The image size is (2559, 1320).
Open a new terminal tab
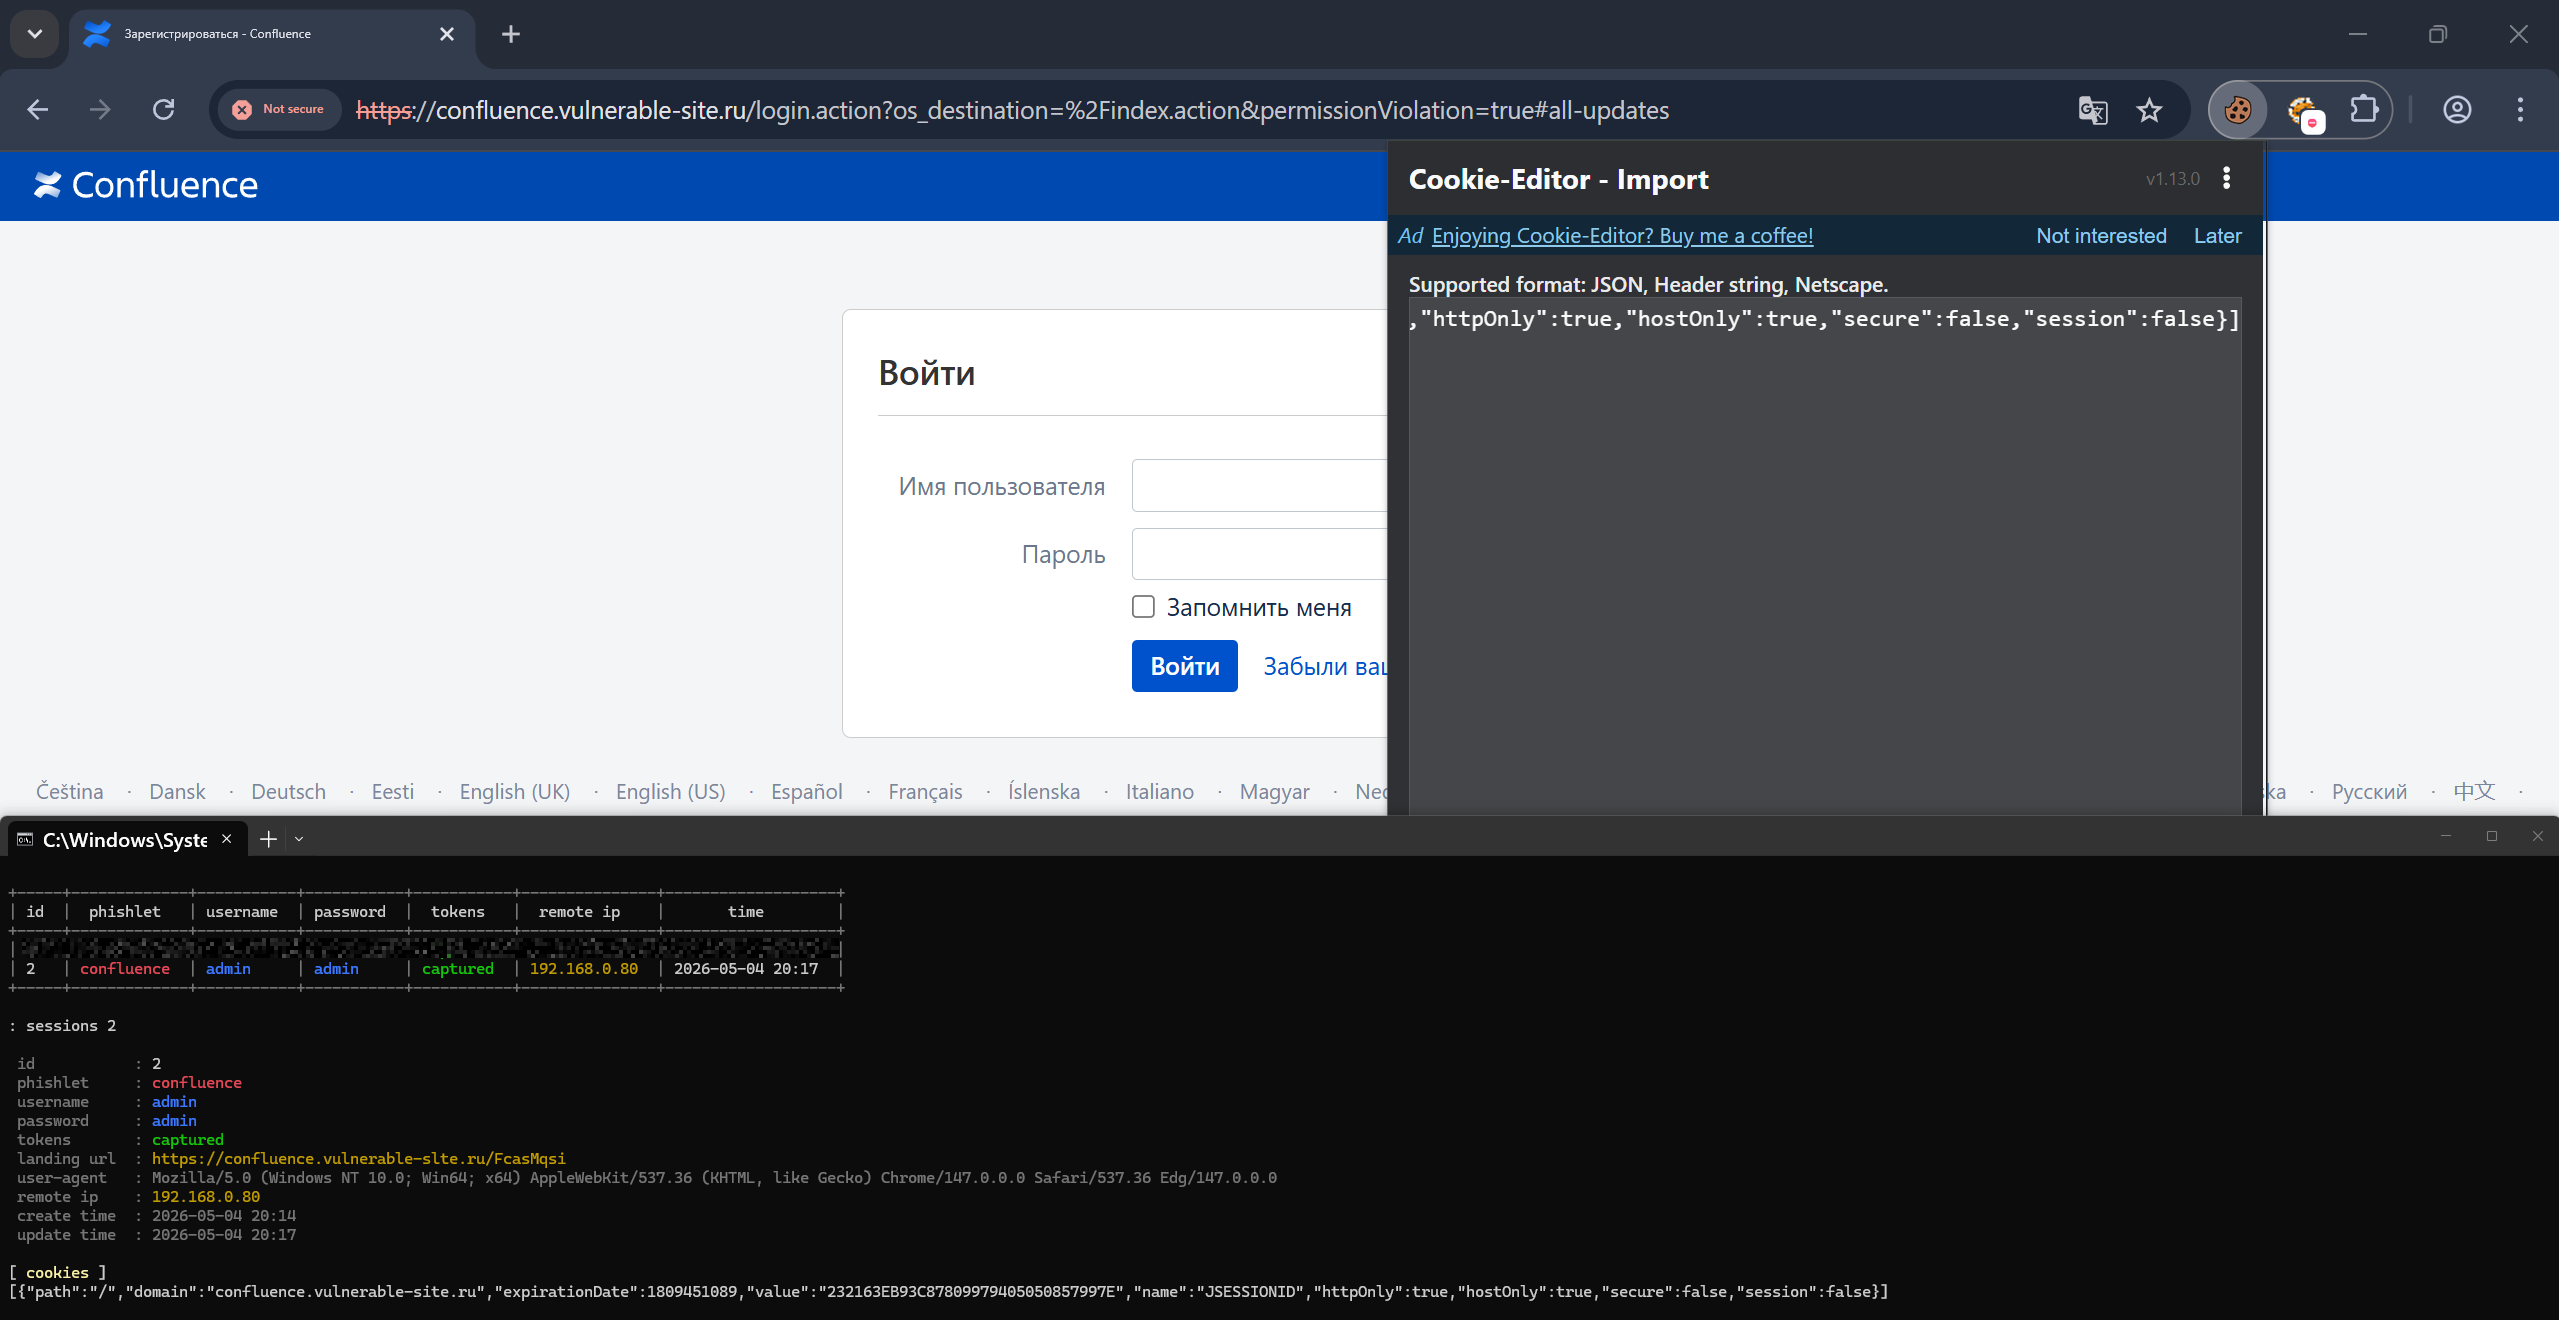[268, 839]
